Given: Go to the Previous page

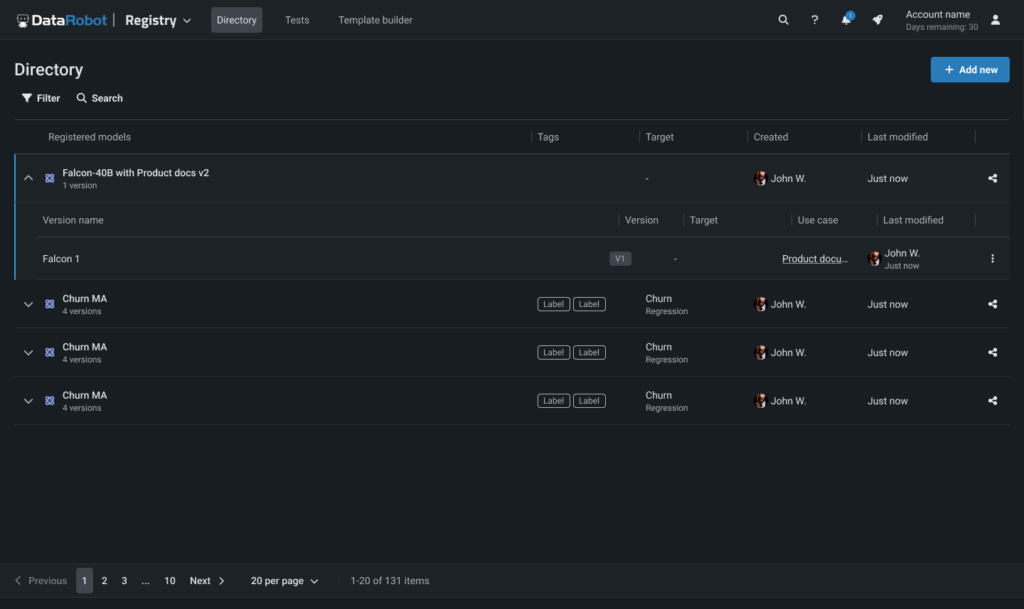Looking at the screenshot, I should pos(40,581).
